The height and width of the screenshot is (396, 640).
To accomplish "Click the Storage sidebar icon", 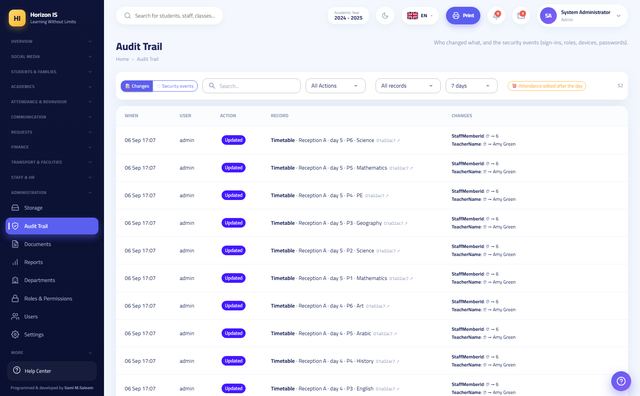I will click(15, 208).
